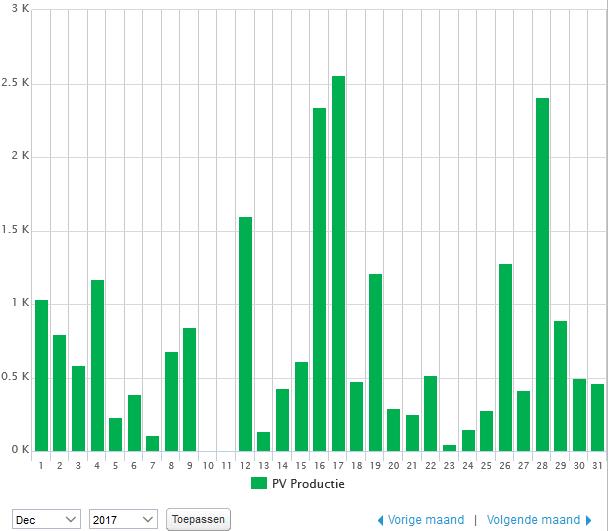Viewport: 616px width, 531px height.
Task: Select the bar for day 29
Action: tap(560, 385)
